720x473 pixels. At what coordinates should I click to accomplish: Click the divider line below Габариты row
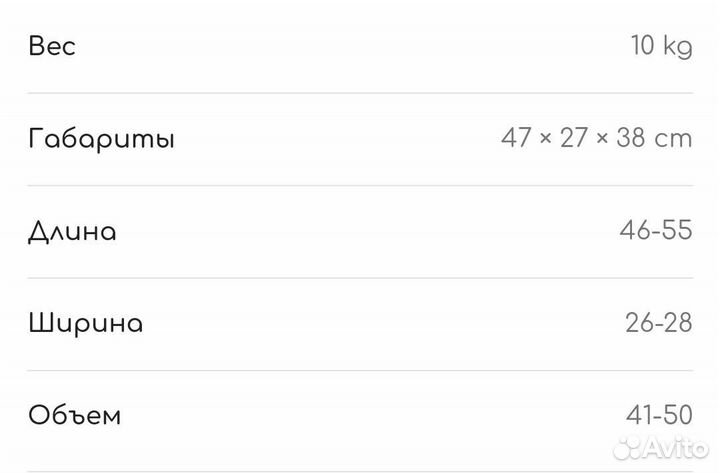point(360,185)
